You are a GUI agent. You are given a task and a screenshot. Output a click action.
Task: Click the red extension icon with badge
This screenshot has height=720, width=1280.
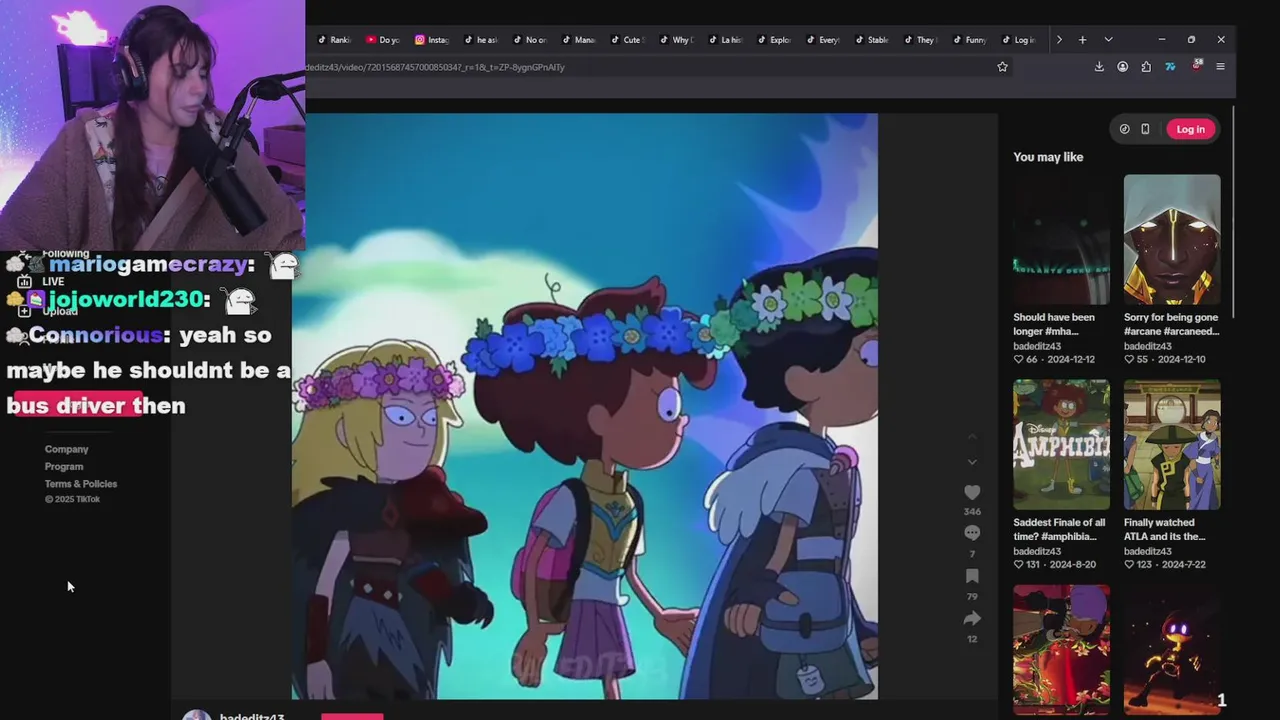point(1197,66)
